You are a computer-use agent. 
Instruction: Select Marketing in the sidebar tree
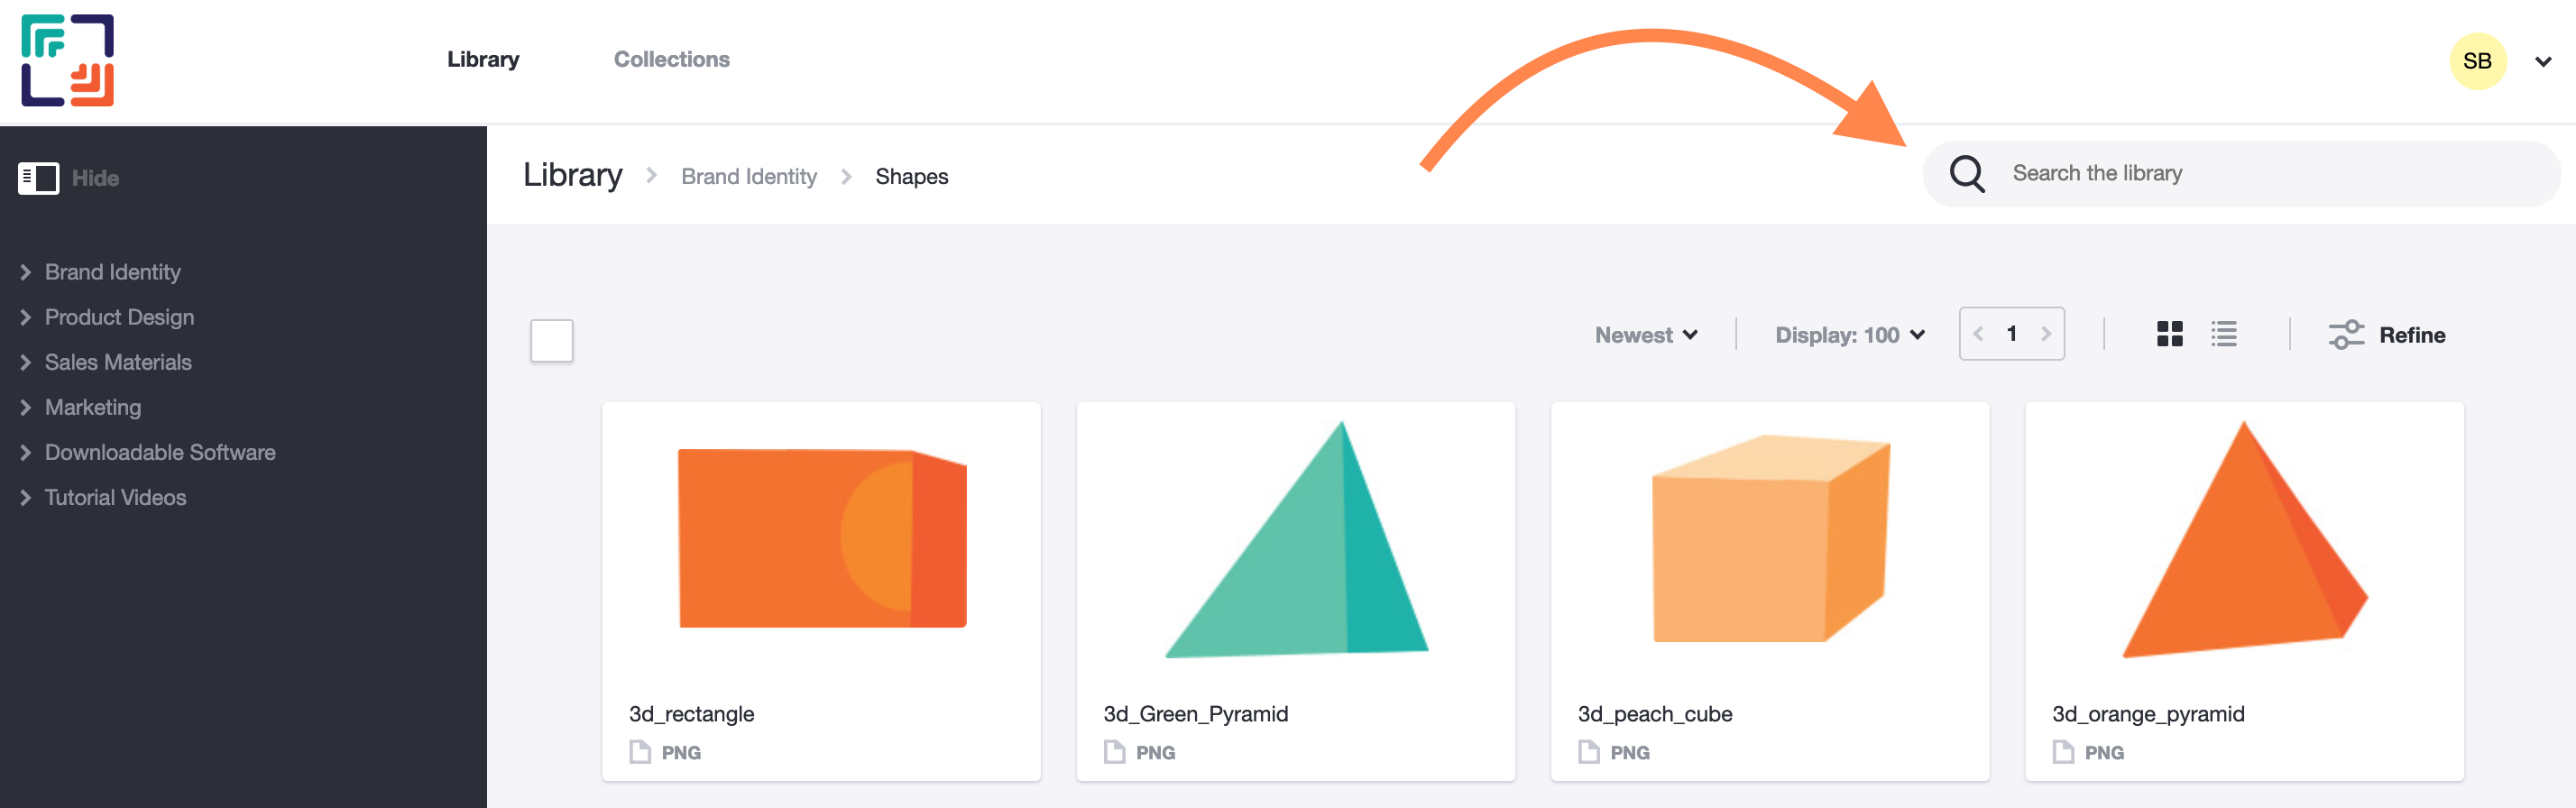tap(93, 407)
